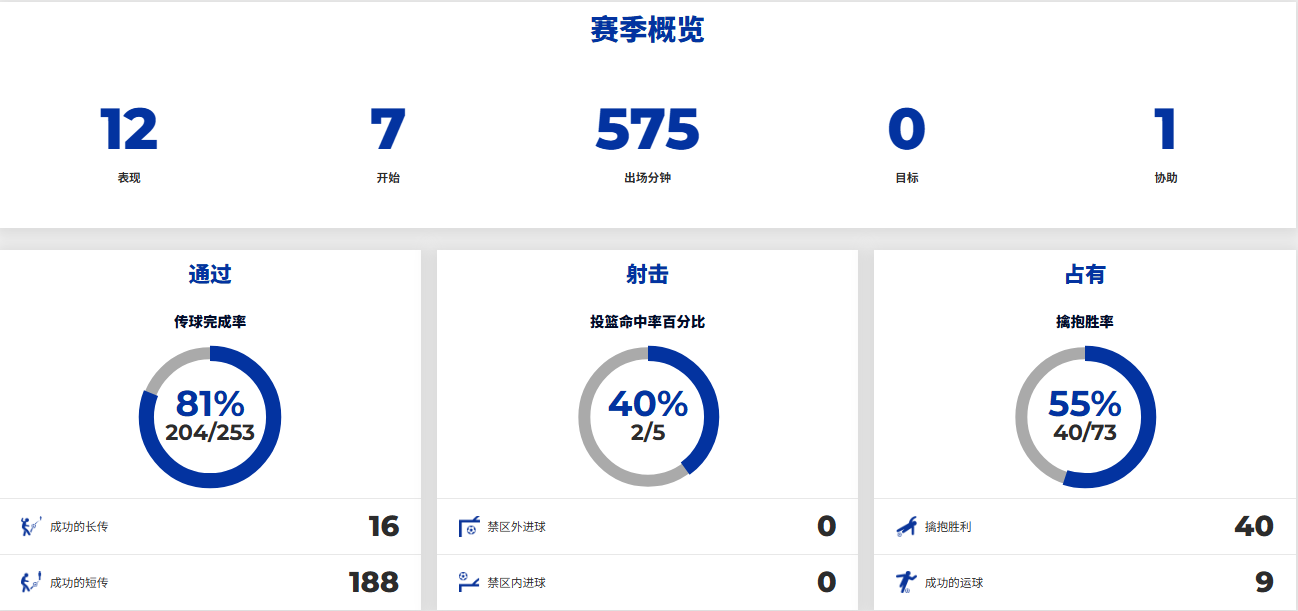The width and height of the screenshot is (1298, 611).
Task: Select the 通过 section heading
Action: click(x=210, y=274)
